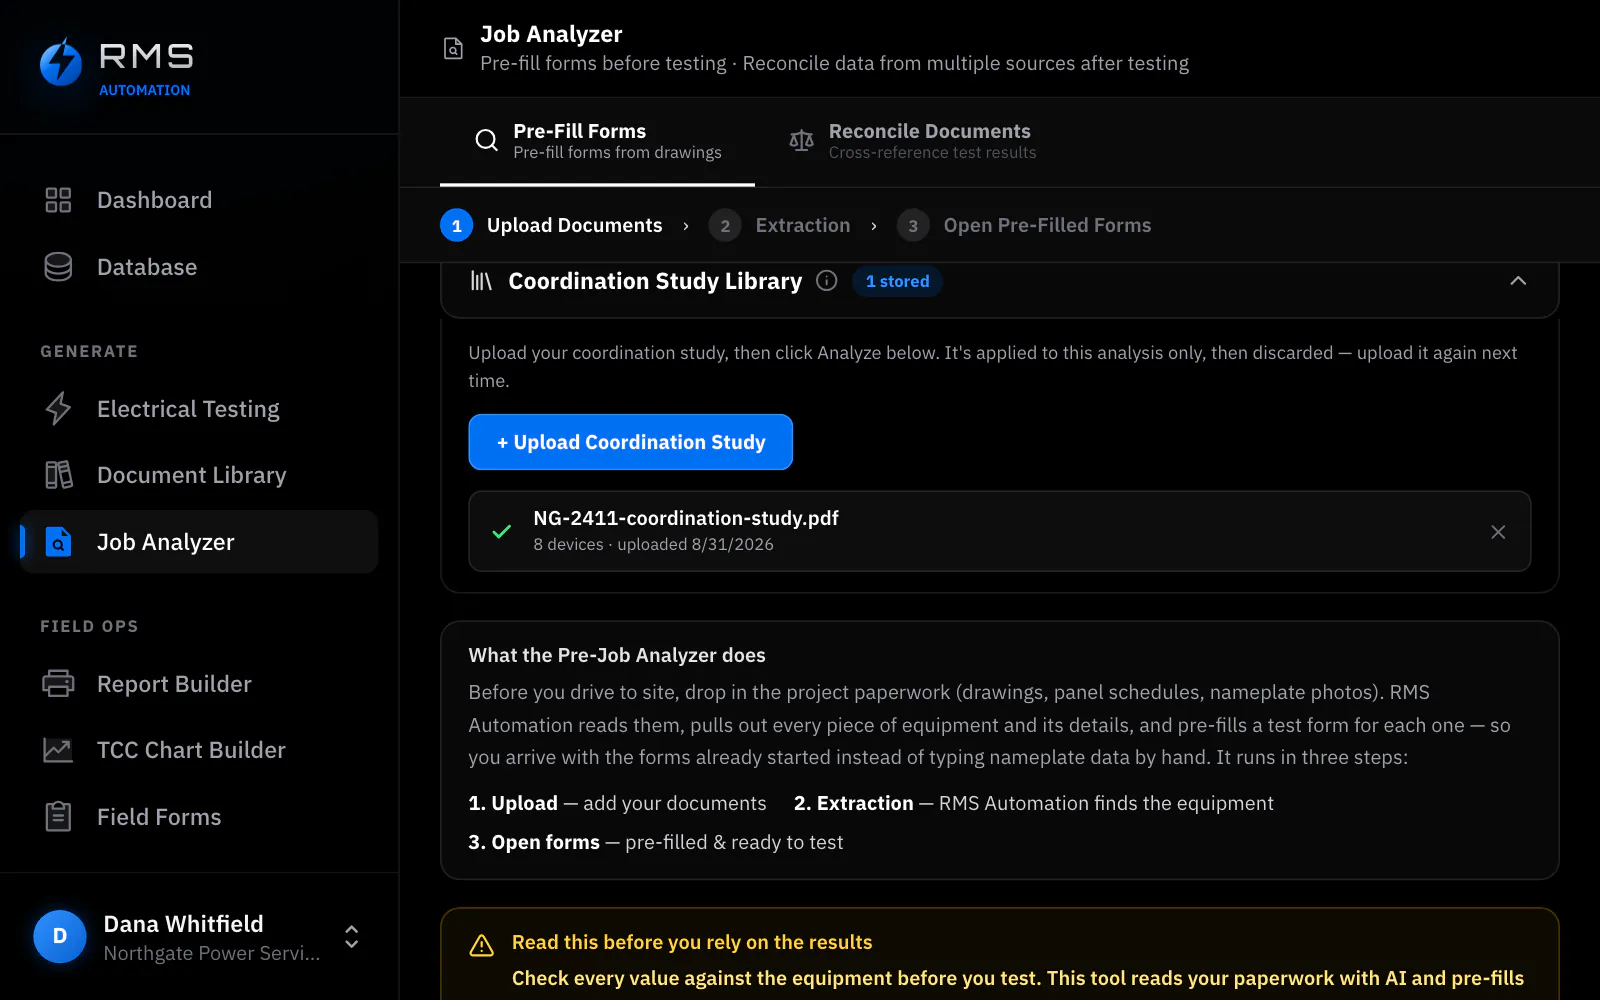The image size is (1600, 1000).
Task: Click the Report Builder printer icon
Action: click(x=58, y=684)
